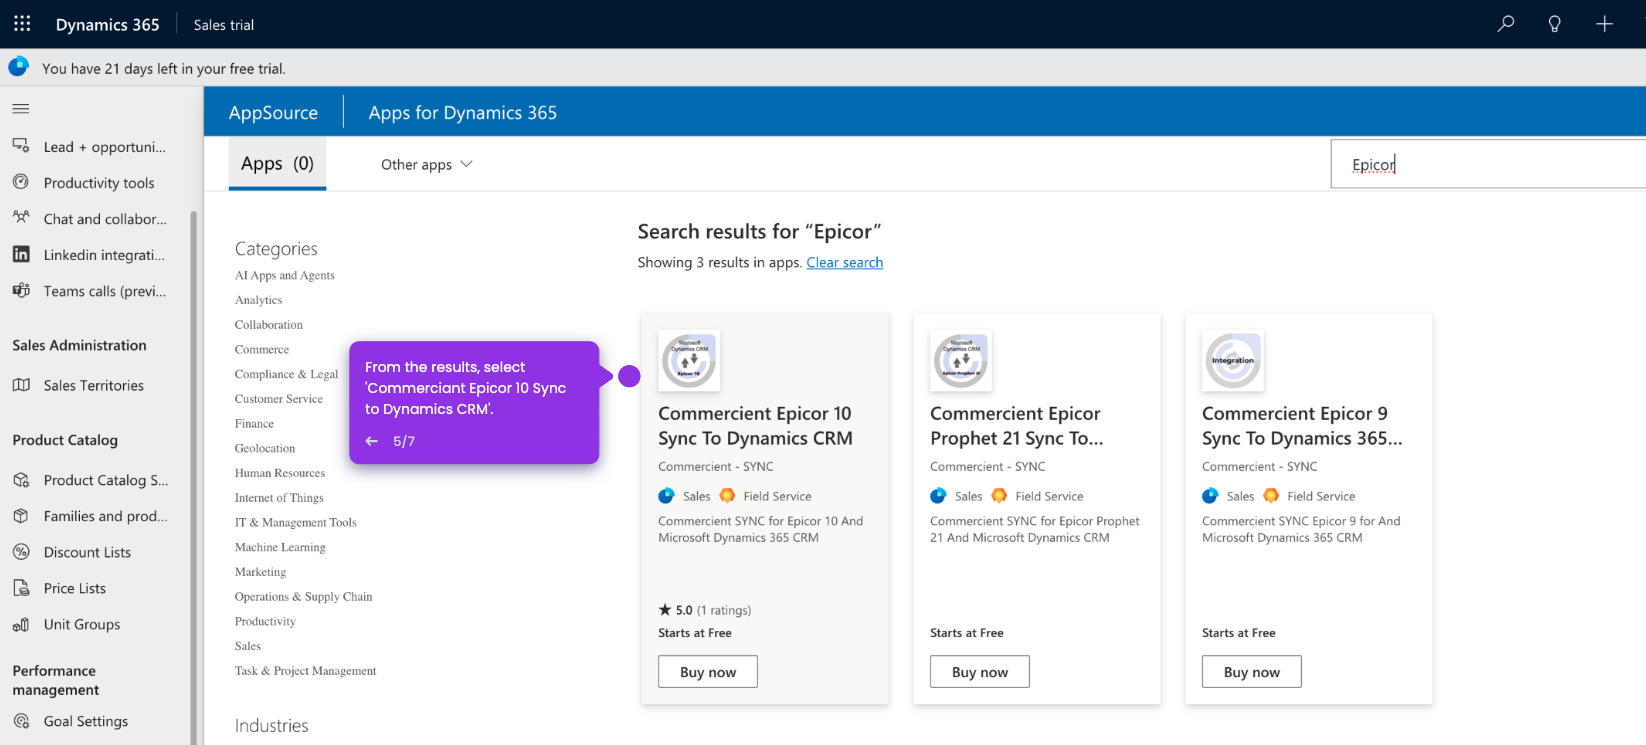Click the Unit Groups icon

(21, 624)
